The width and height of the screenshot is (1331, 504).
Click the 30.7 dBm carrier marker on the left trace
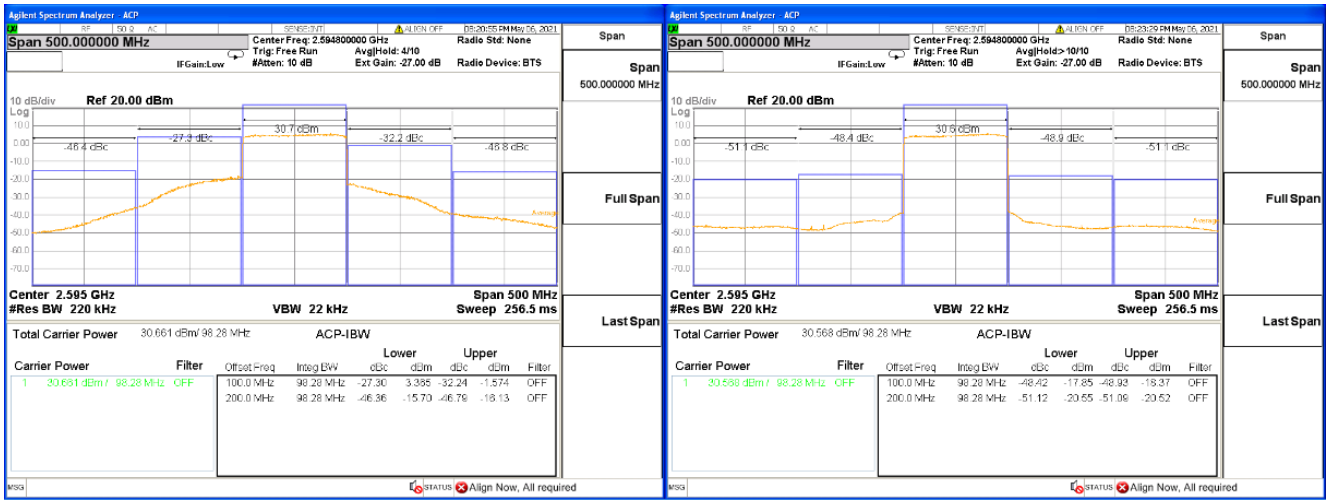click(295, 129)
